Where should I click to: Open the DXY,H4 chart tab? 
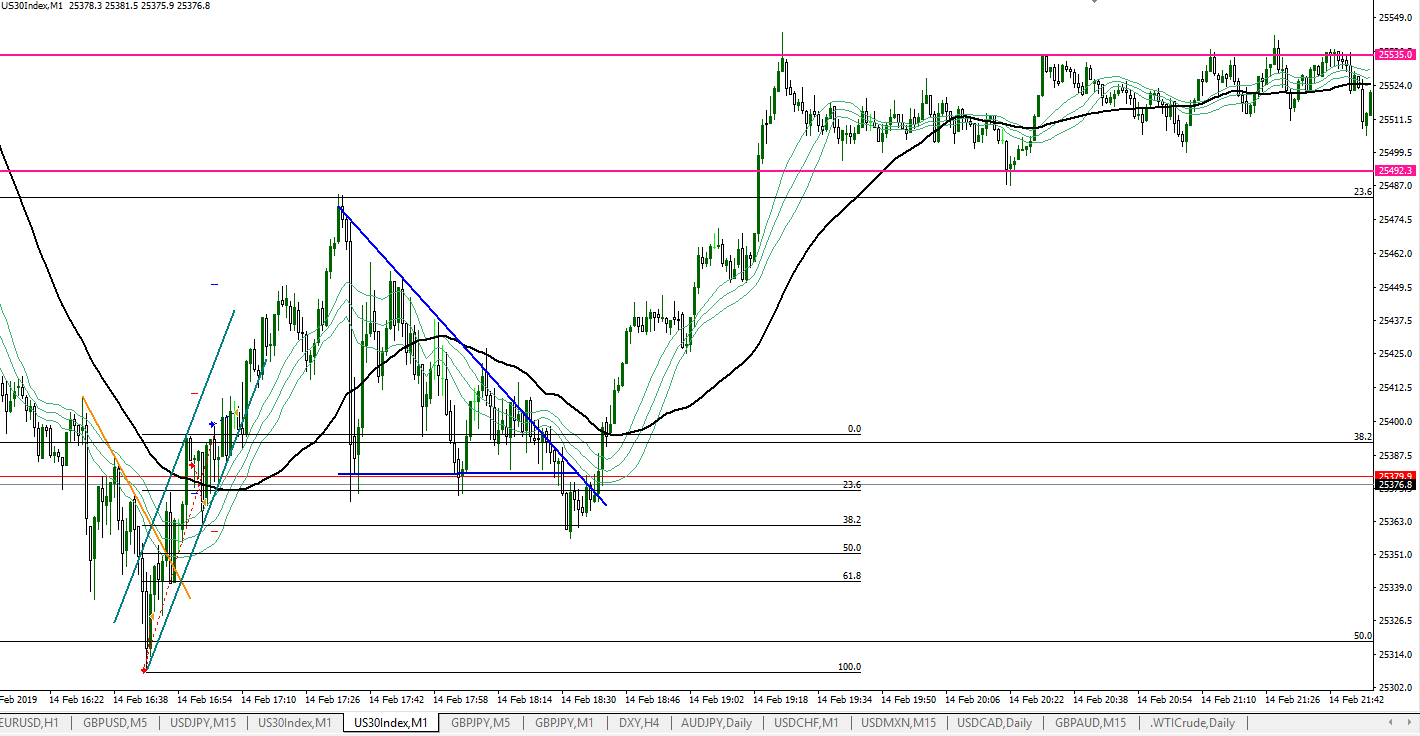click(x=638, y=723)
